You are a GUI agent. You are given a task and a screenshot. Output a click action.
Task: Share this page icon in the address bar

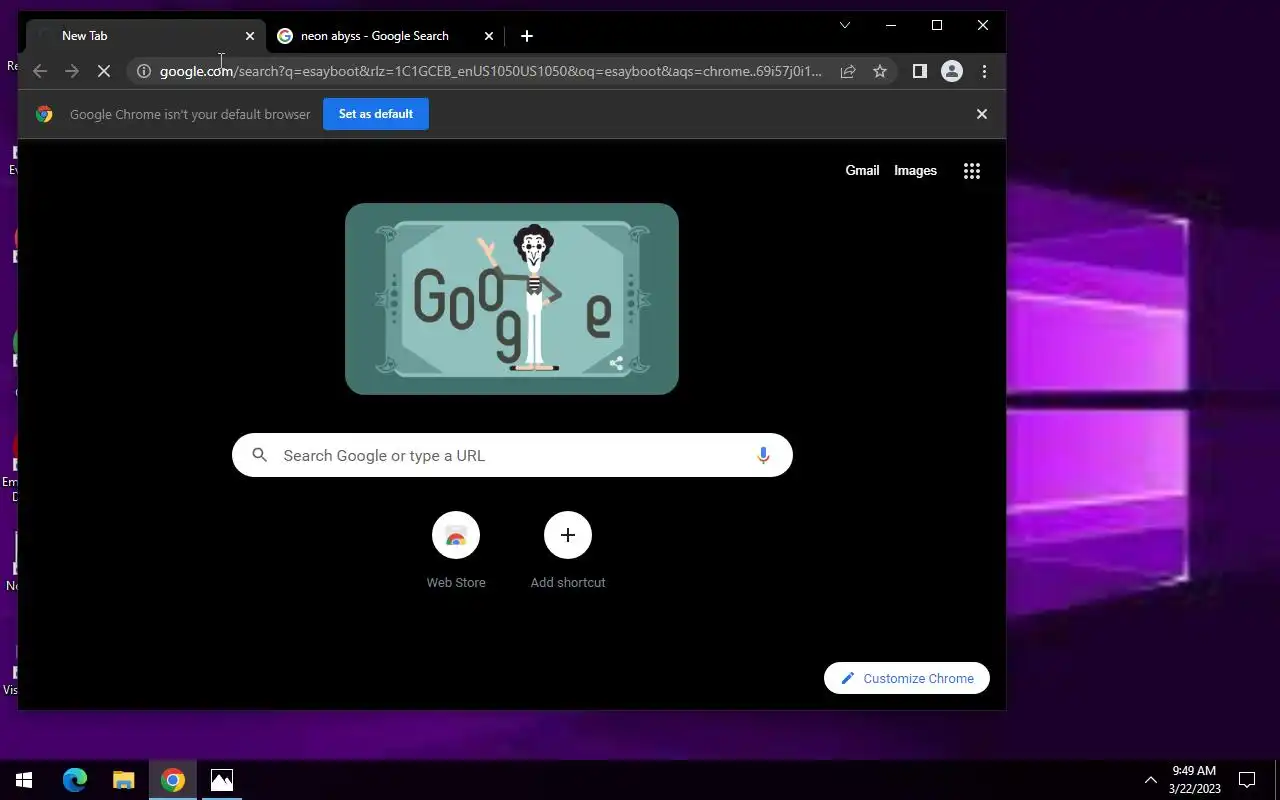coord(848,71)
